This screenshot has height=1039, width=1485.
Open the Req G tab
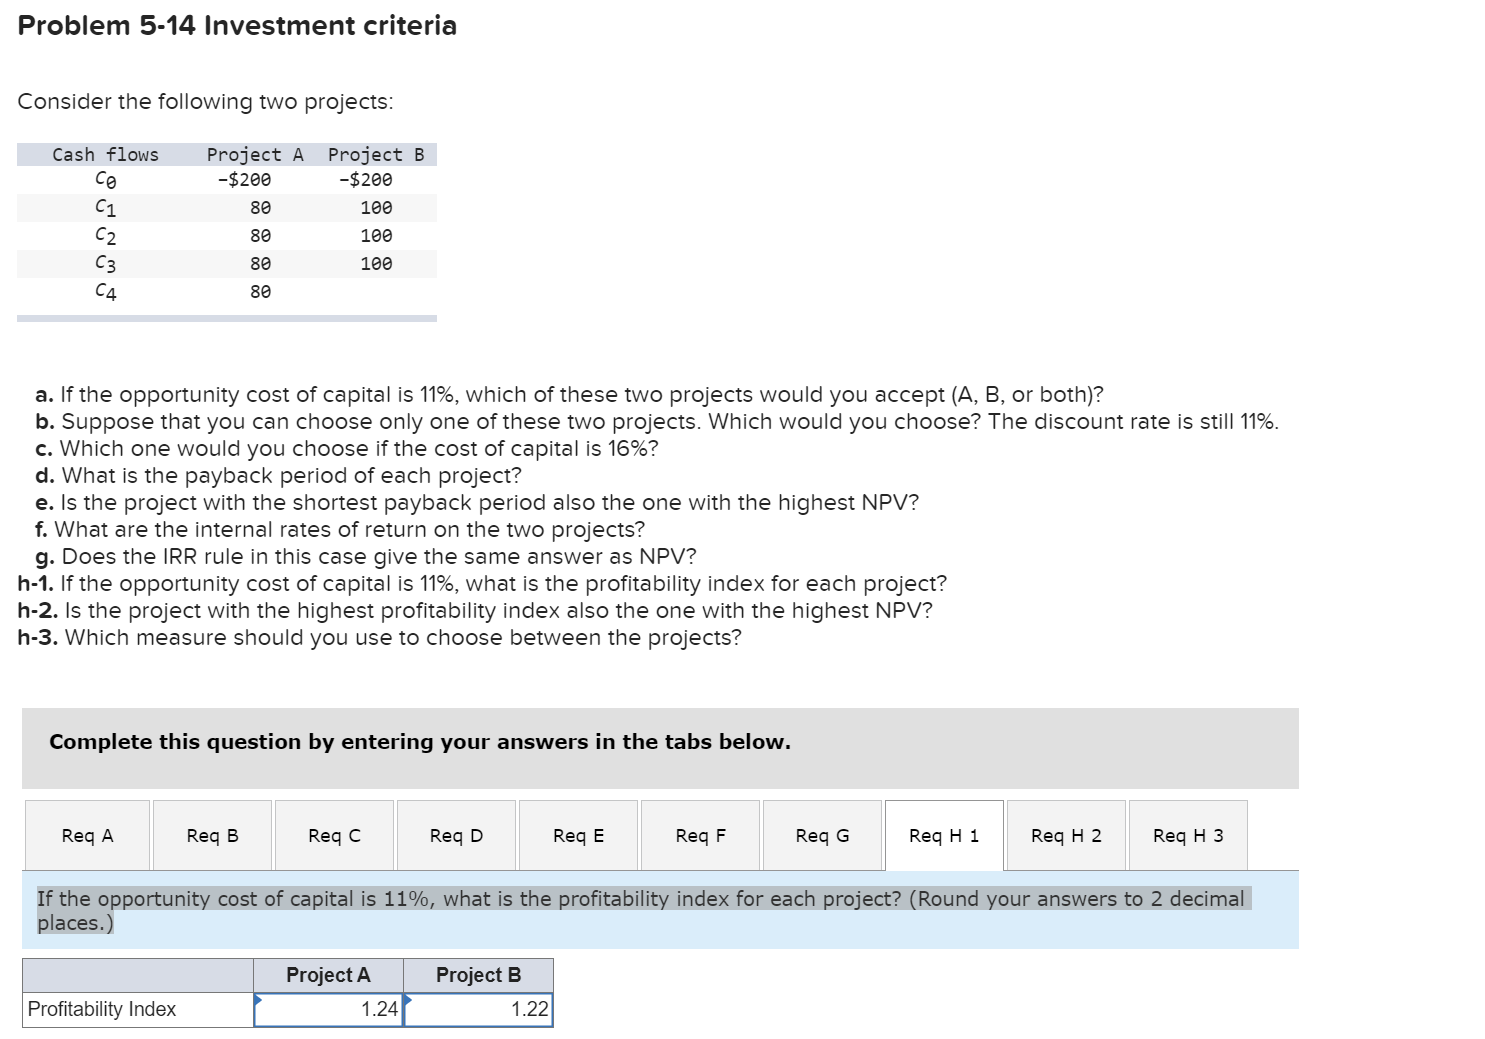[822, 835]
